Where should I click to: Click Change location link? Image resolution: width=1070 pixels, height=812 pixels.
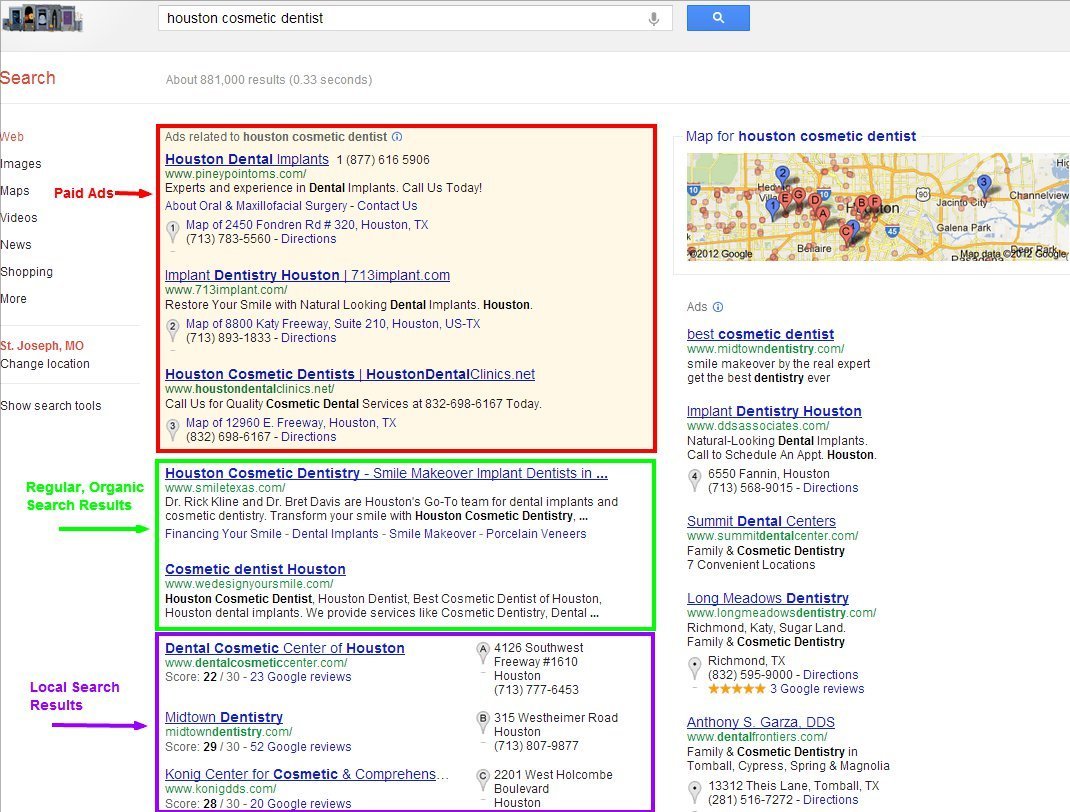(45, 364)
